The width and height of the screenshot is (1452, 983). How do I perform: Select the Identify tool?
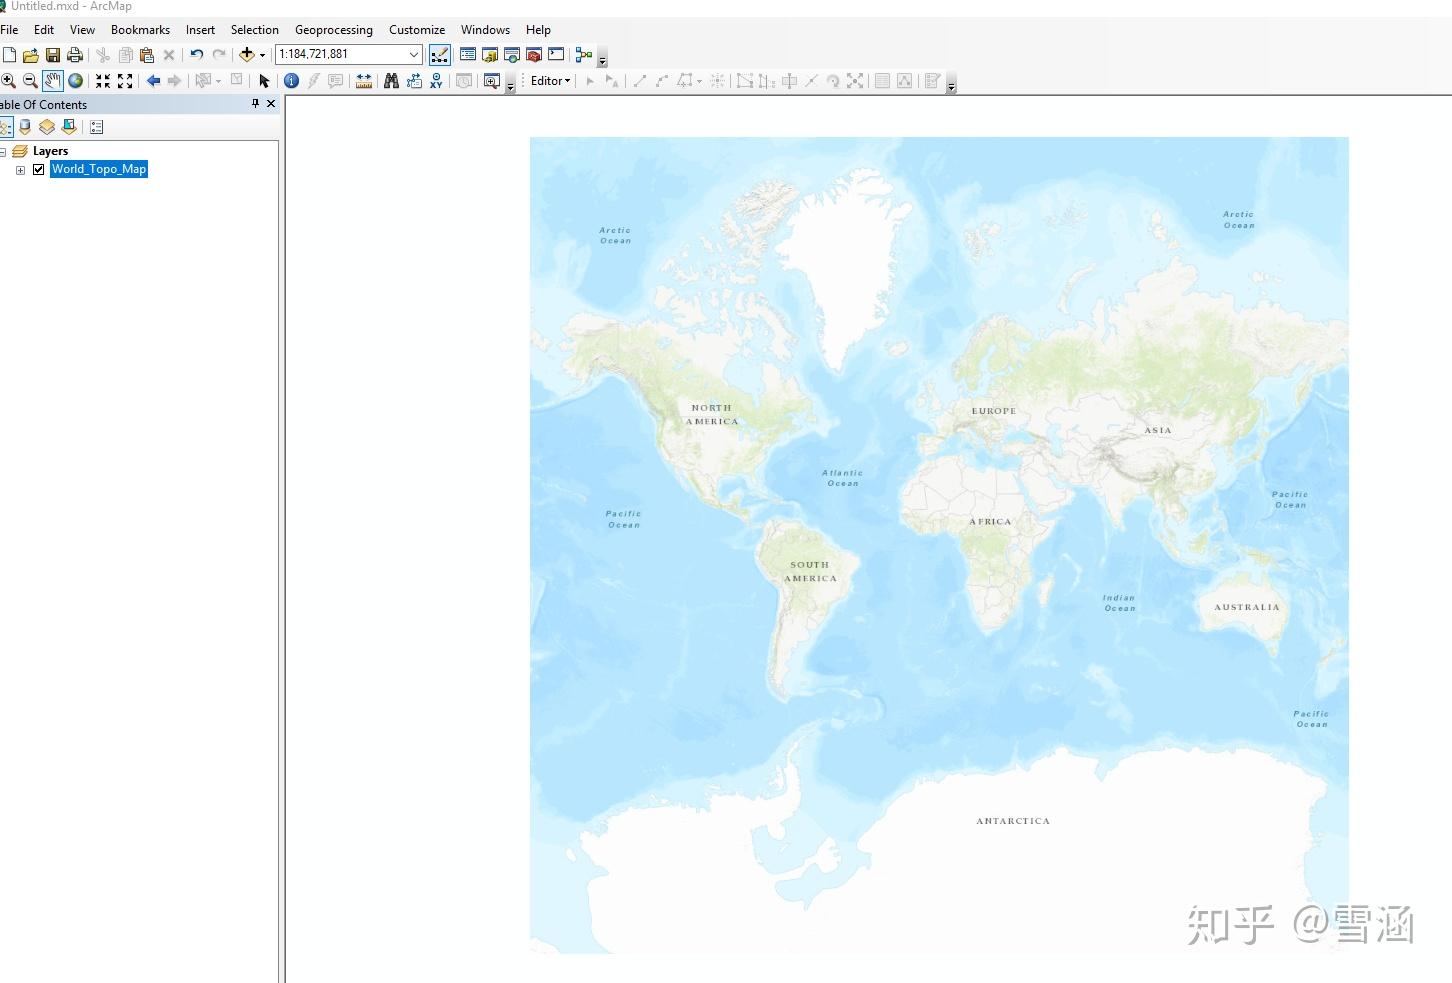(291, 81)
